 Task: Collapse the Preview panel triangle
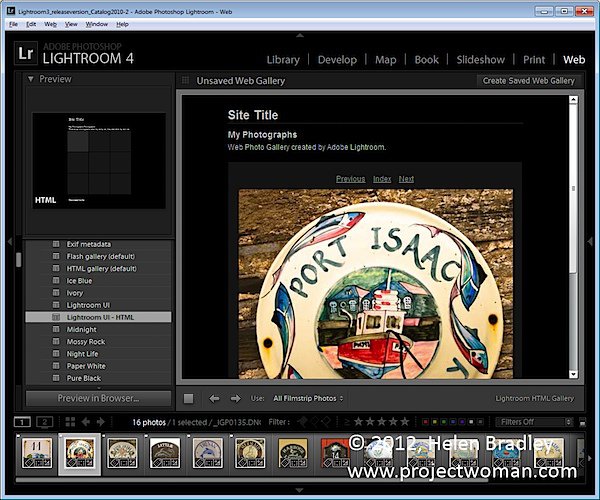31,79
